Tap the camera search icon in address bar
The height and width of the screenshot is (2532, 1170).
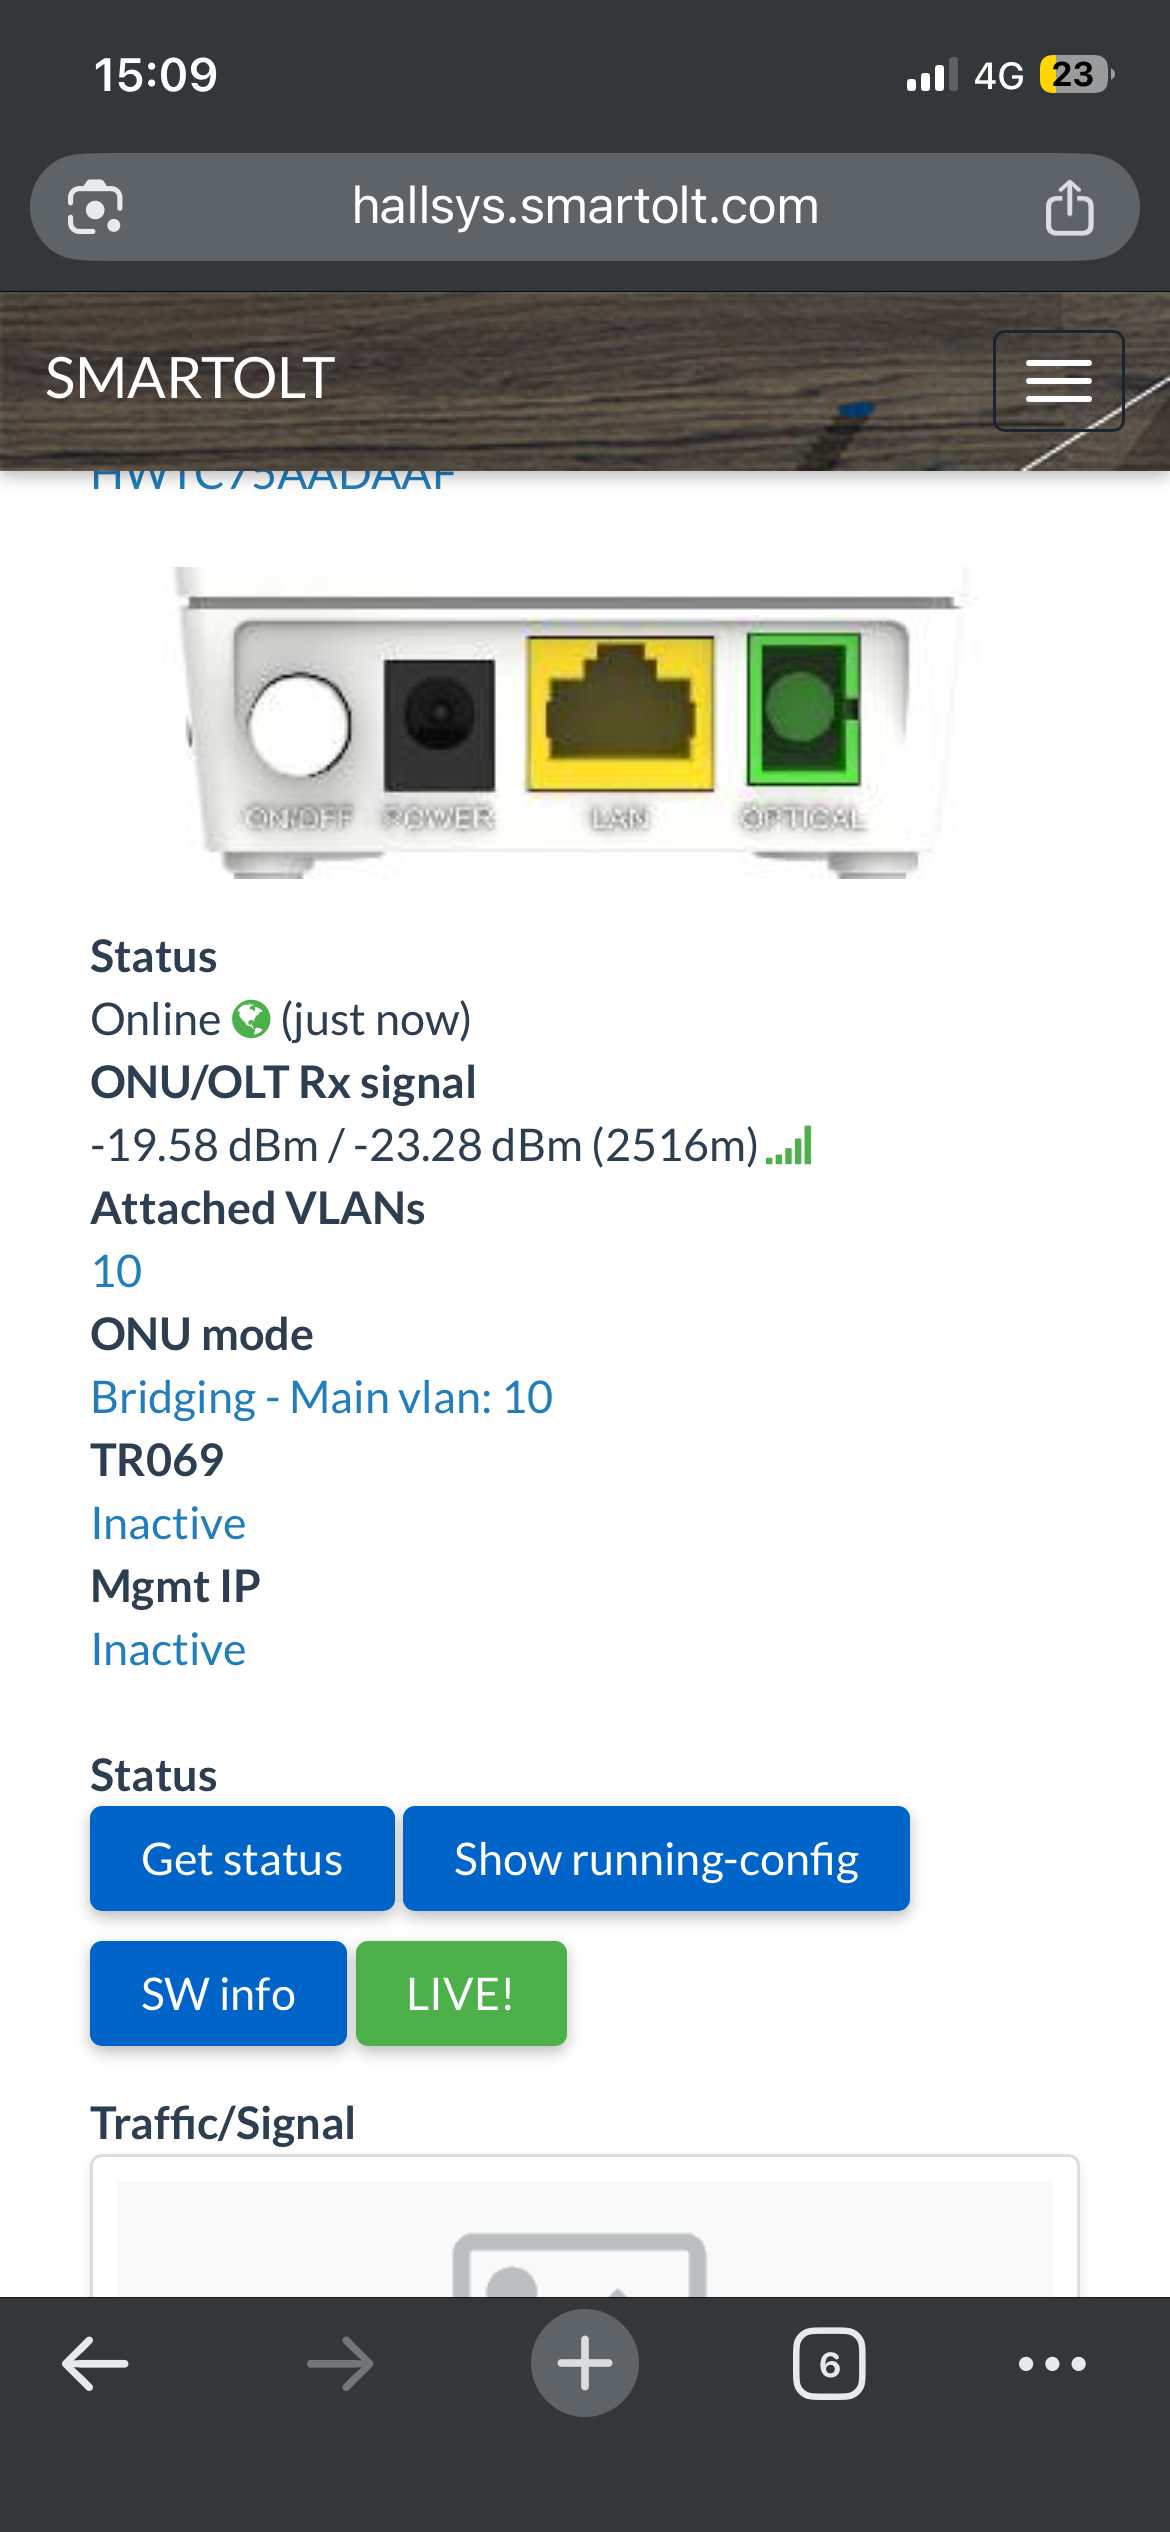point(95,208)
